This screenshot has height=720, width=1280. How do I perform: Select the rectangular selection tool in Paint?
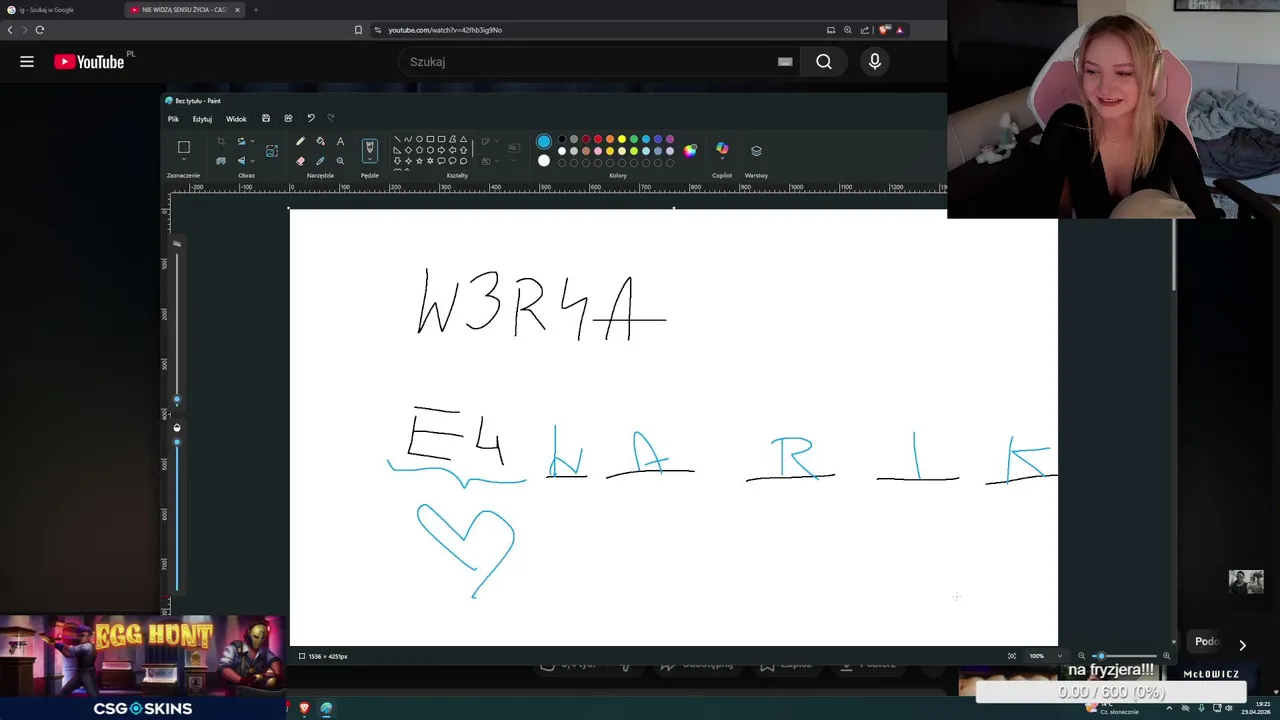click(184, 148)
